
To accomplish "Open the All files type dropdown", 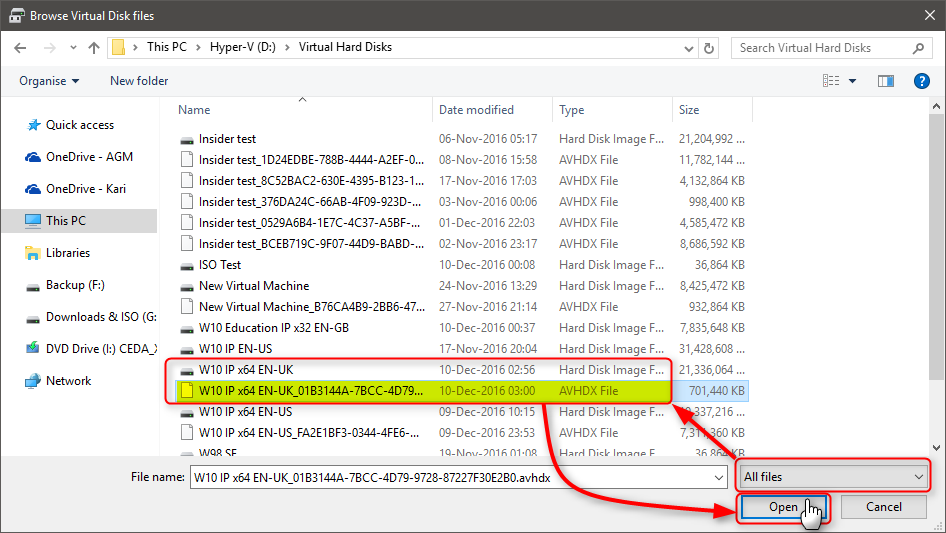I will point(833,477).
